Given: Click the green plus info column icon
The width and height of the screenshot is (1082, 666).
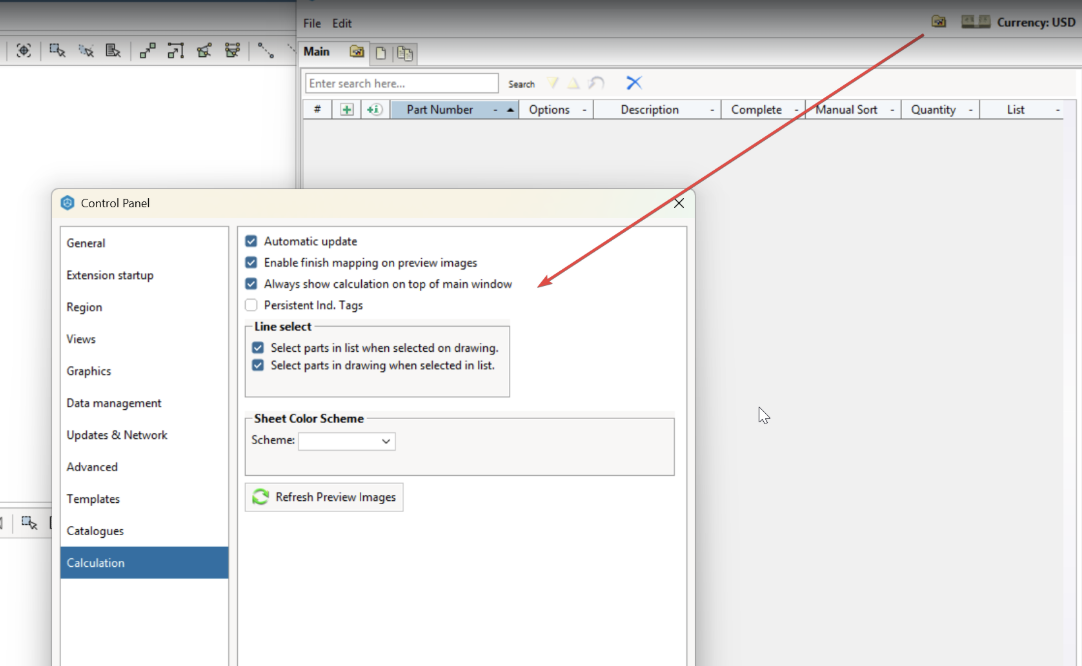Looking at the screenshot, I should click(374, 110).
